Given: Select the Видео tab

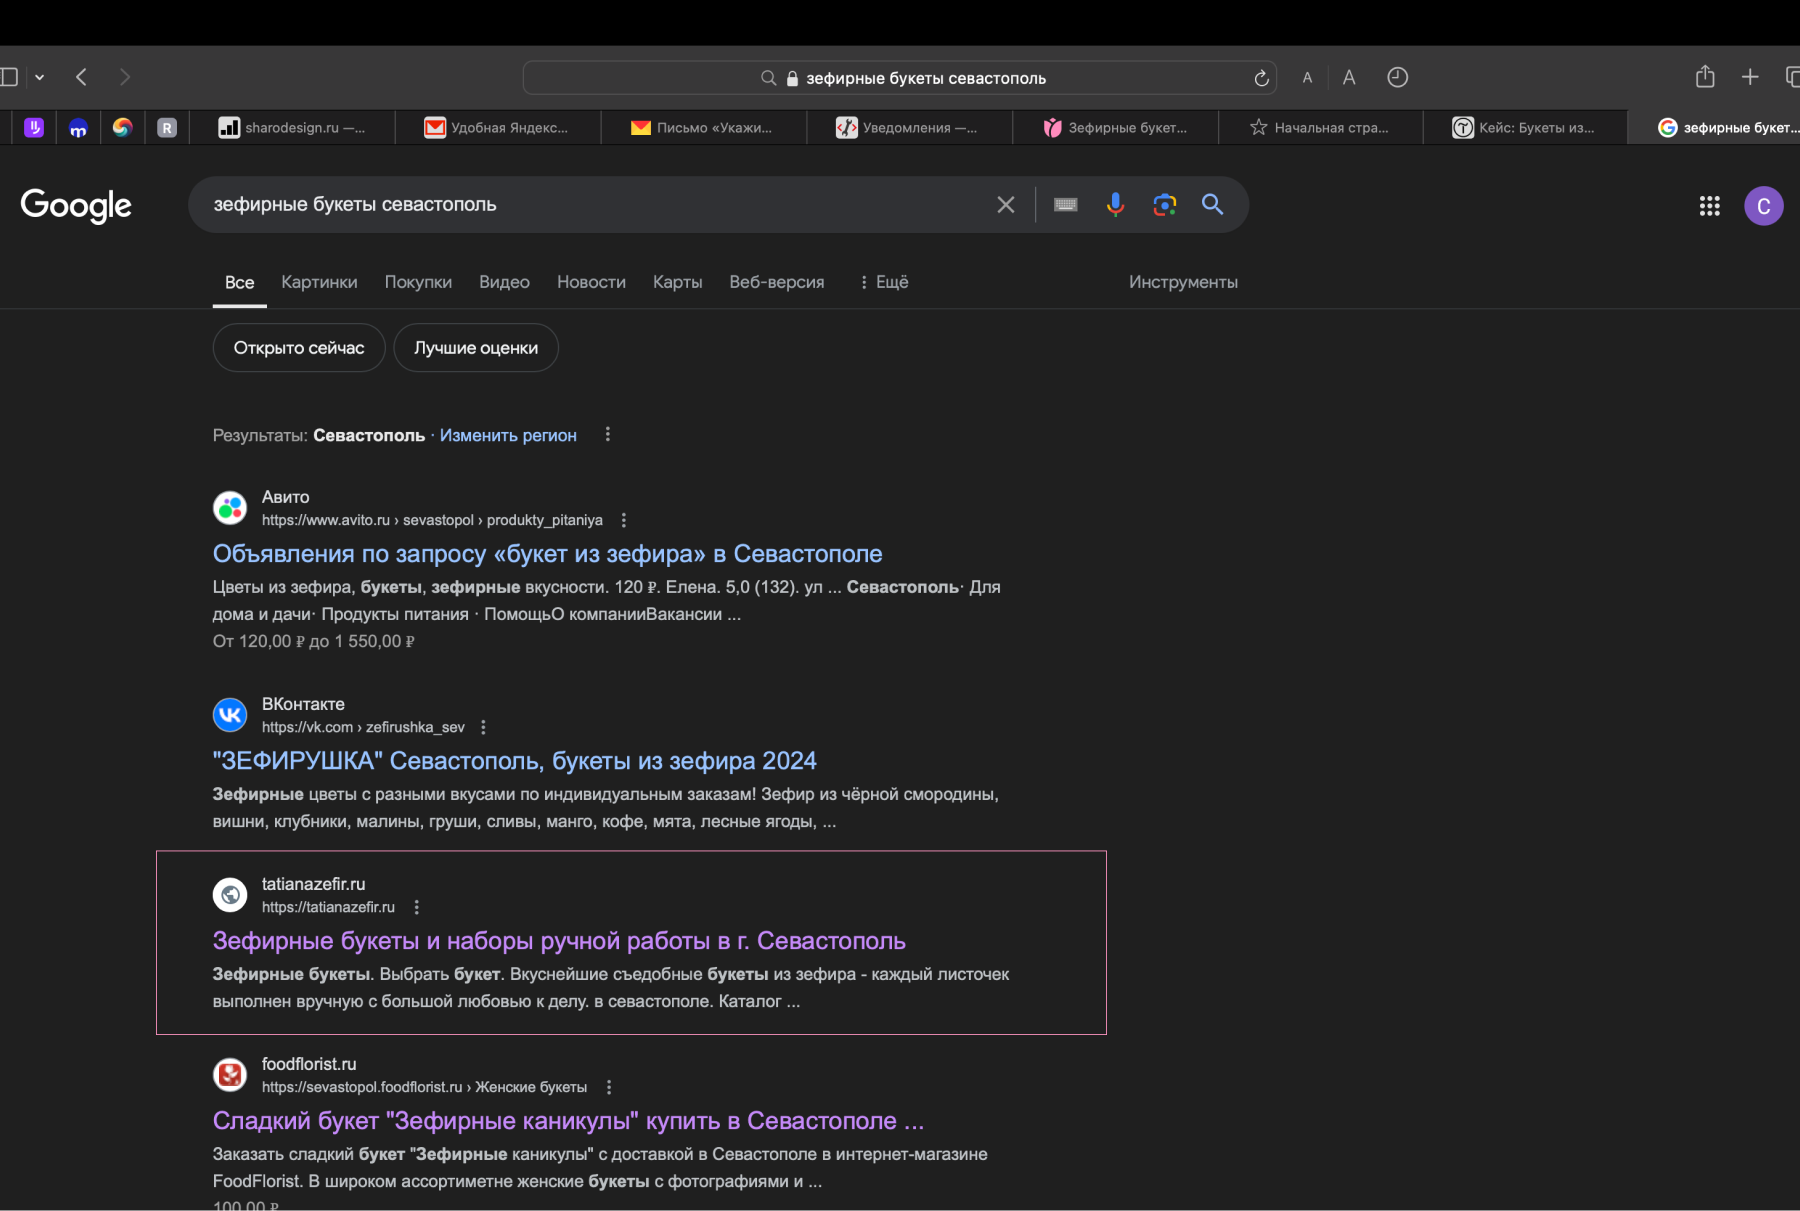Looking at the screenshot, I should [x=504, y=282].
